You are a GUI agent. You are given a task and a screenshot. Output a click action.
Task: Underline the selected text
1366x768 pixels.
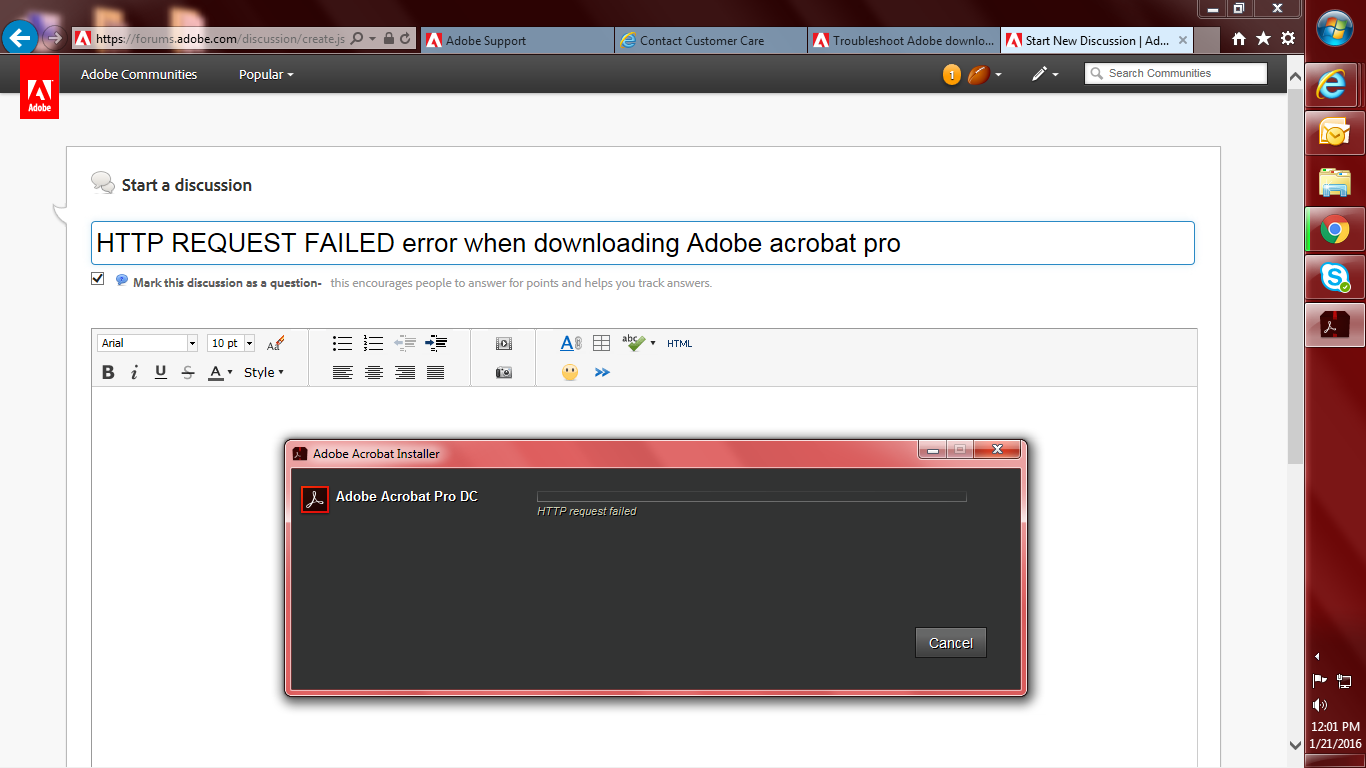(160, 372)
